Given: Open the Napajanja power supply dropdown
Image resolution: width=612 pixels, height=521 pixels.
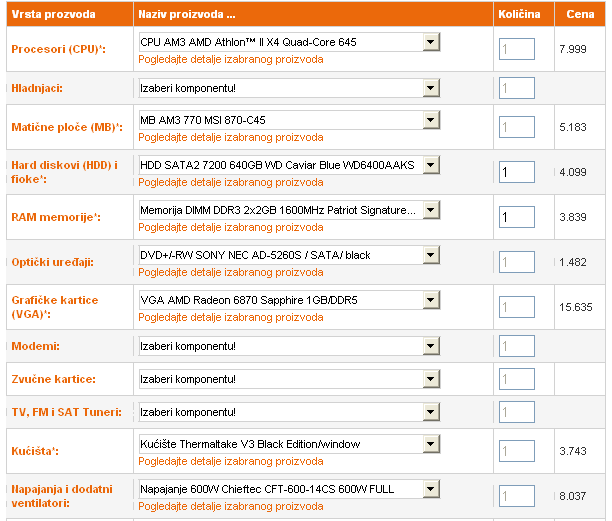Looking at the screenshot, I should pos(289,489).
